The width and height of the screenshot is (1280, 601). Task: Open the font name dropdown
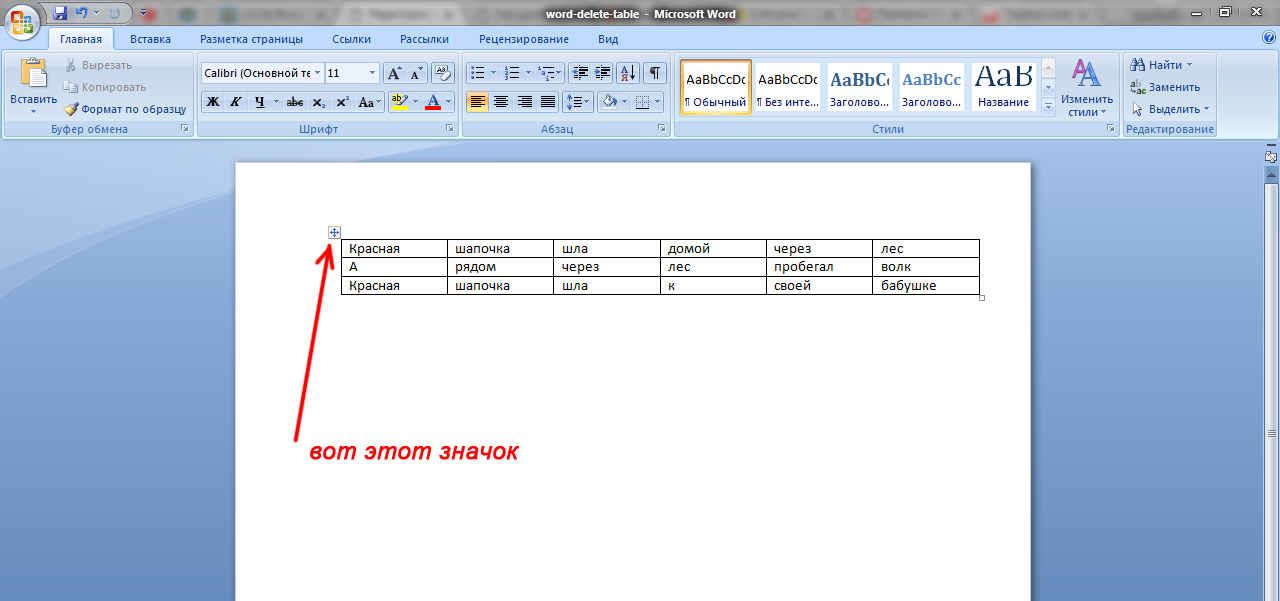tap(317, 73)
